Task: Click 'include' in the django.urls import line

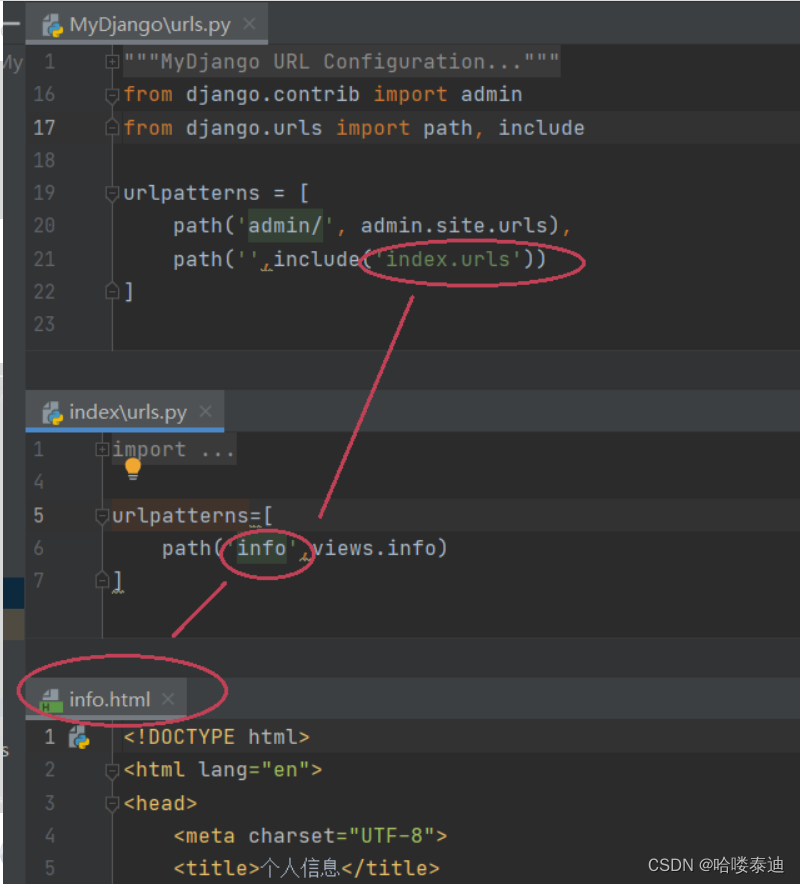Action: (x=541, y=128)
